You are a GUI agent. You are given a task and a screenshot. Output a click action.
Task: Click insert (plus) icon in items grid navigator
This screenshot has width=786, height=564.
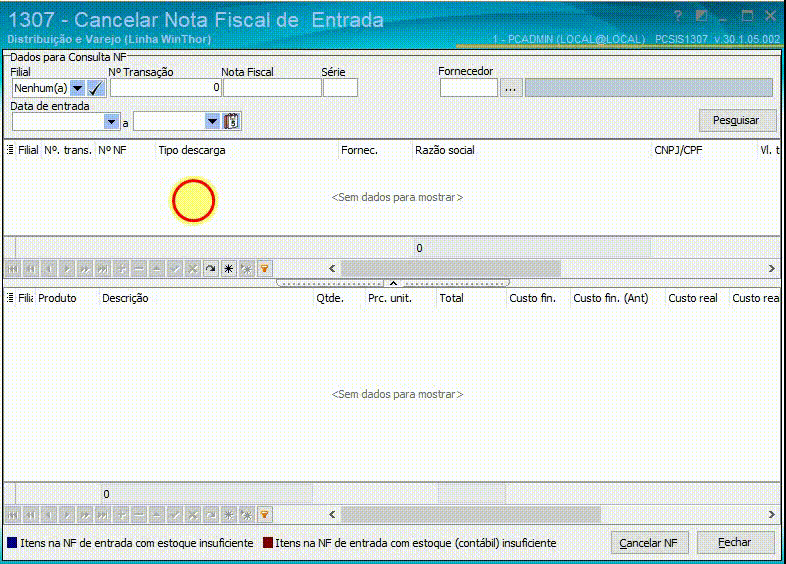point(121,515)
